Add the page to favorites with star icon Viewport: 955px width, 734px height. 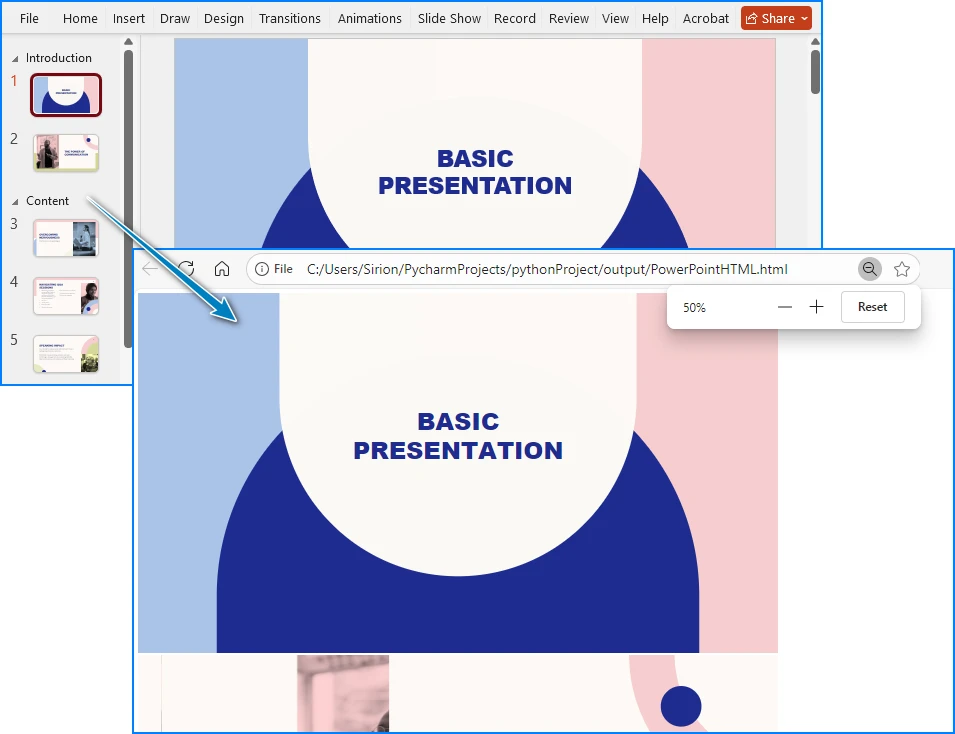pyautogui.click(x=902, y=268)
